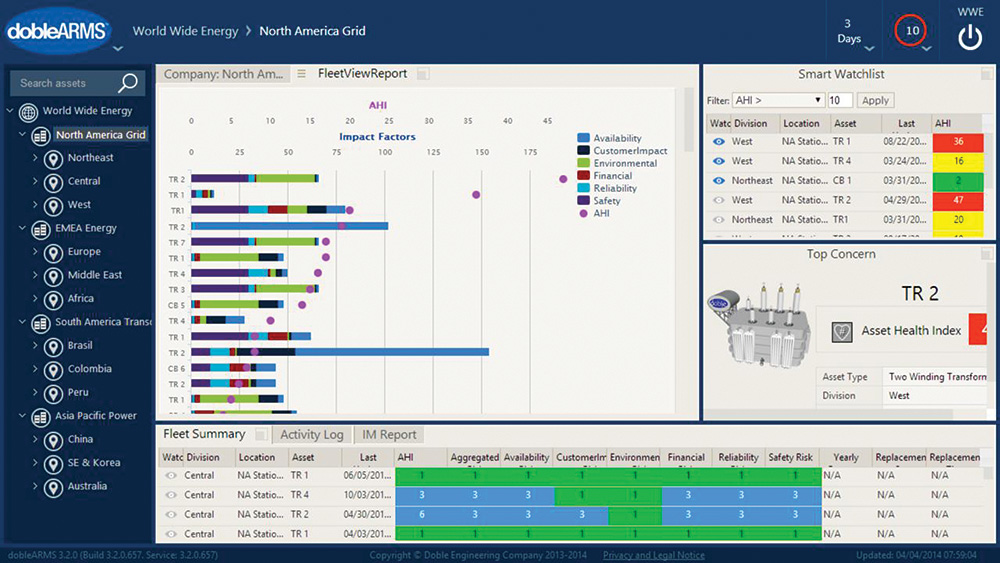Viewport: 1000px width, 563px height.
Task: Click the World Wide Energy globe icon
Action: [28, 112]
